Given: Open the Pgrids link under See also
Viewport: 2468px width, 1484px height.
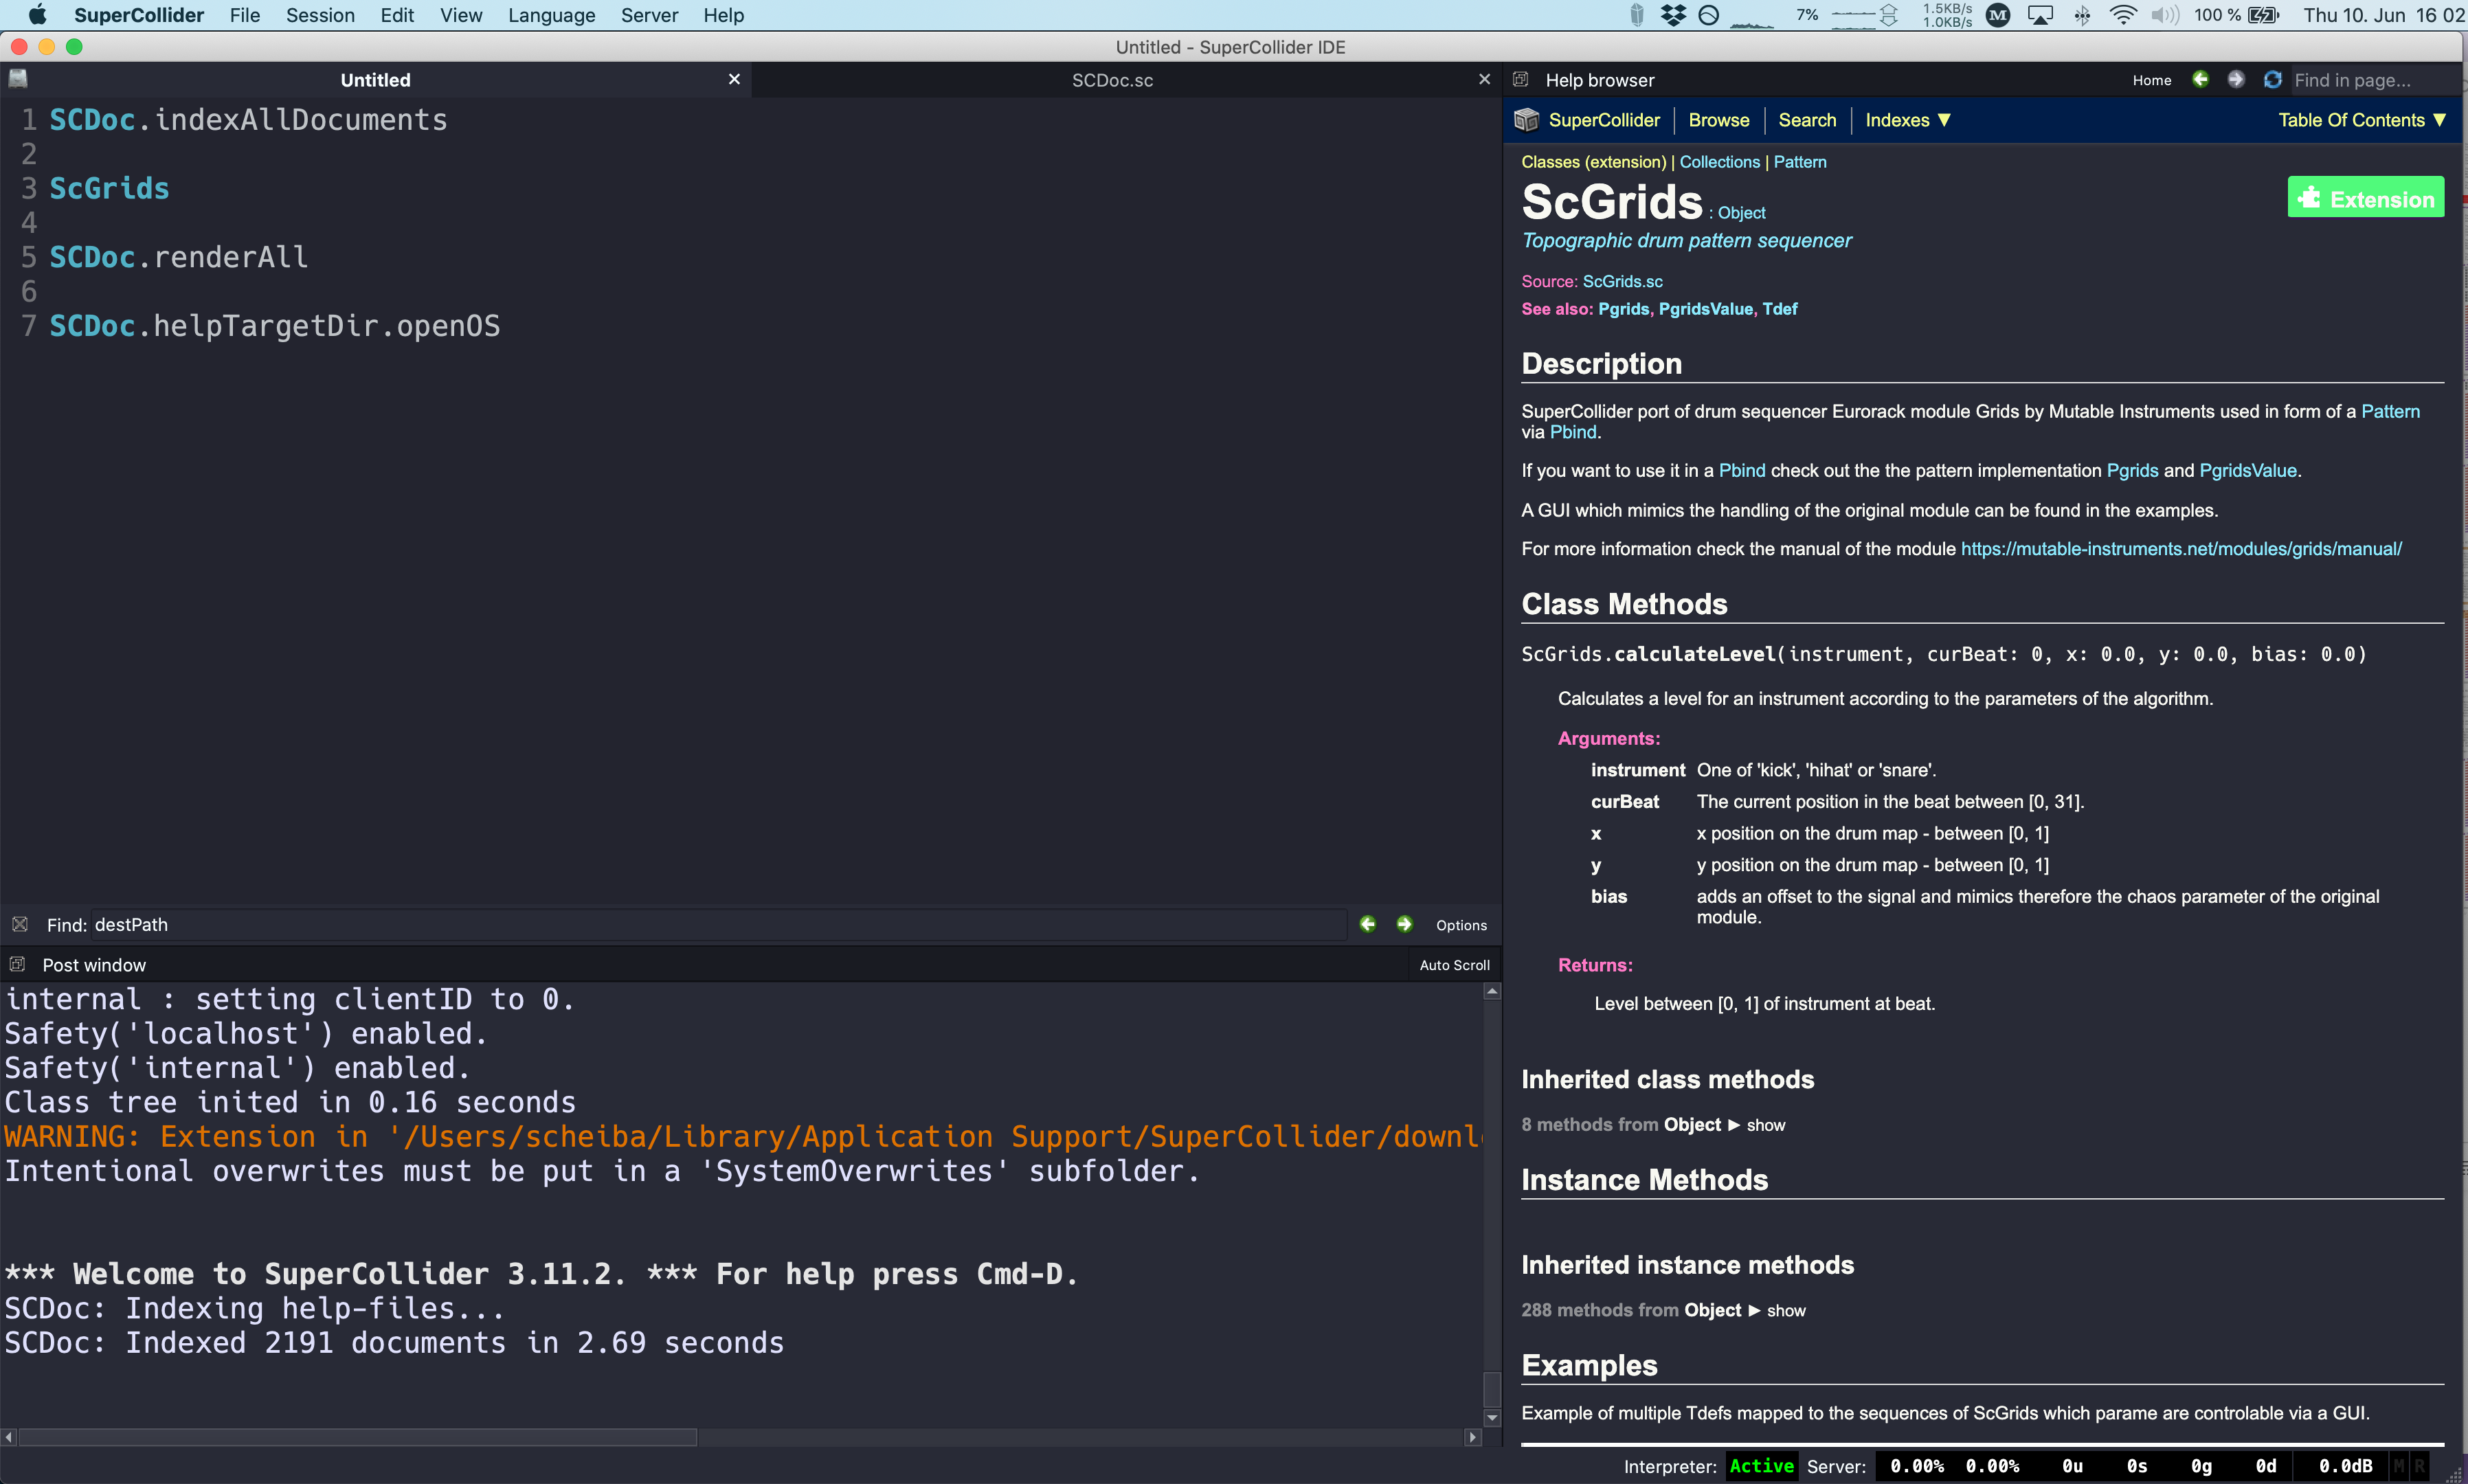Looking at the screenshot, I should [1623, 309].
